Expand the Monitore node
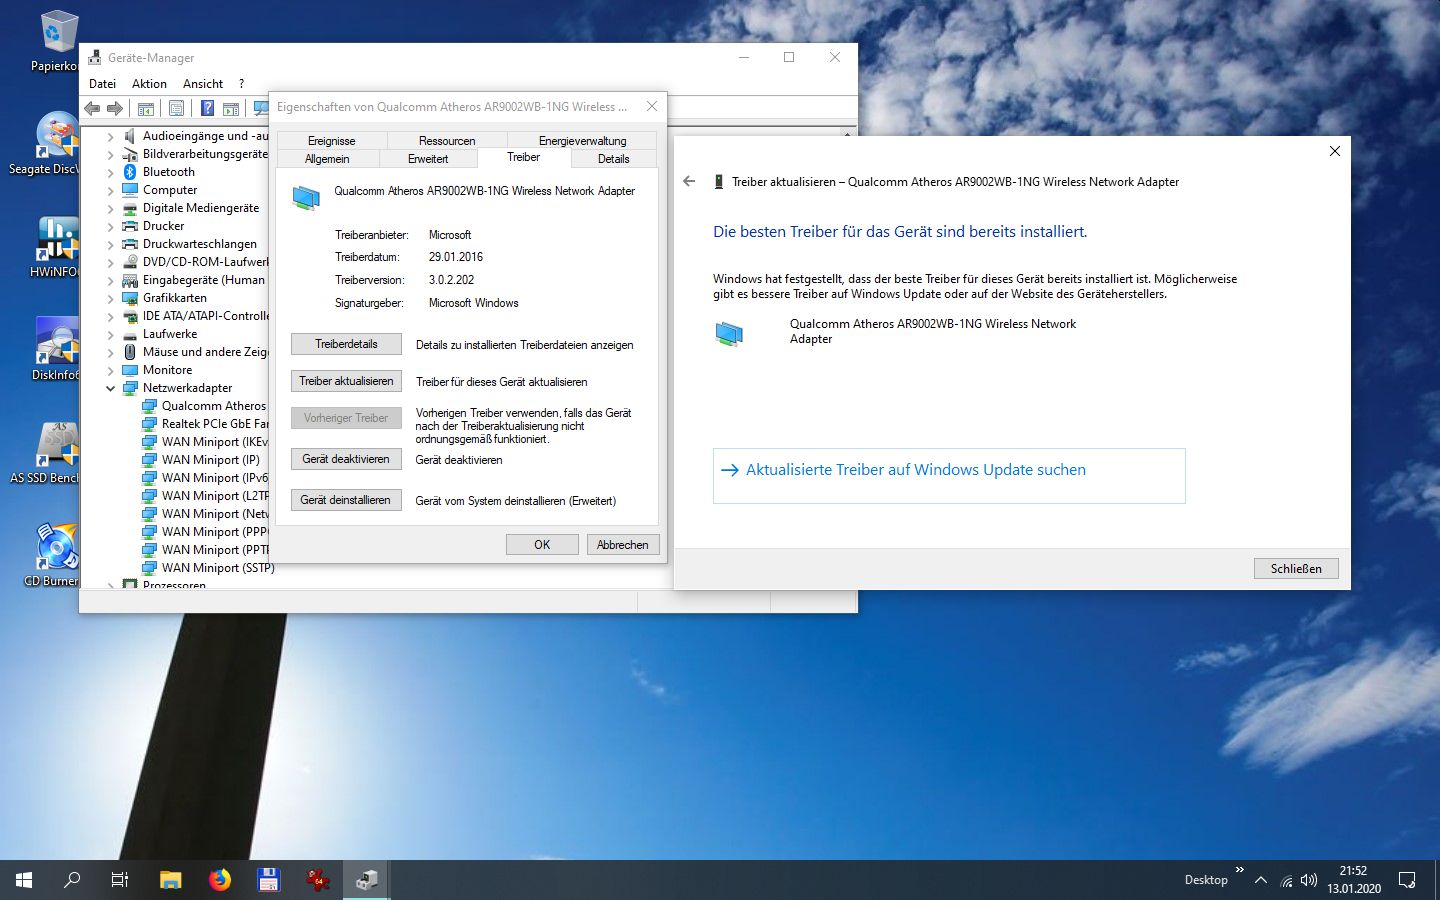The height and width of the screenshot is (900, 1440). [110, 370]
